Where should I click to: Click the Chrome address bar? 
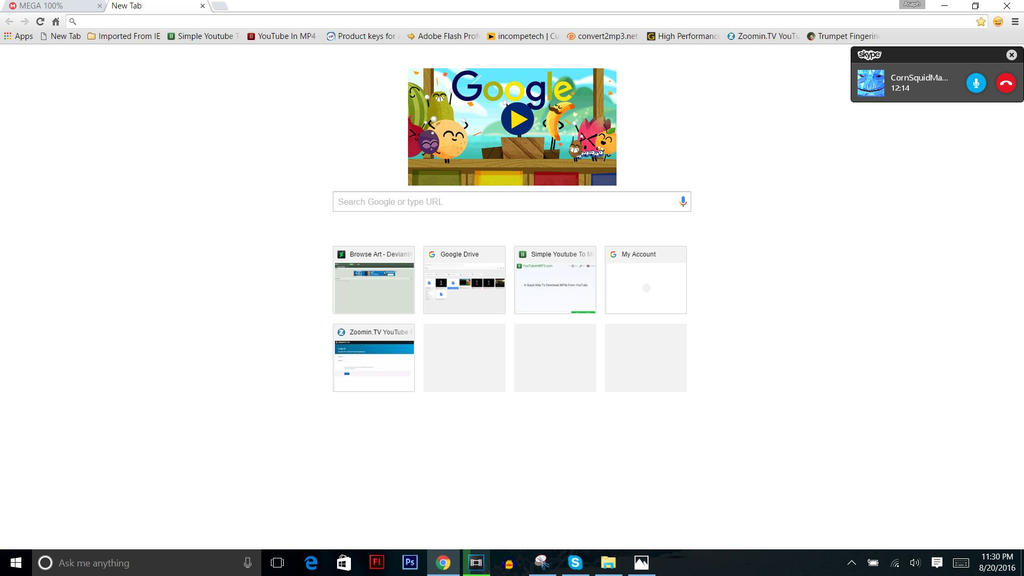[519, 22]
